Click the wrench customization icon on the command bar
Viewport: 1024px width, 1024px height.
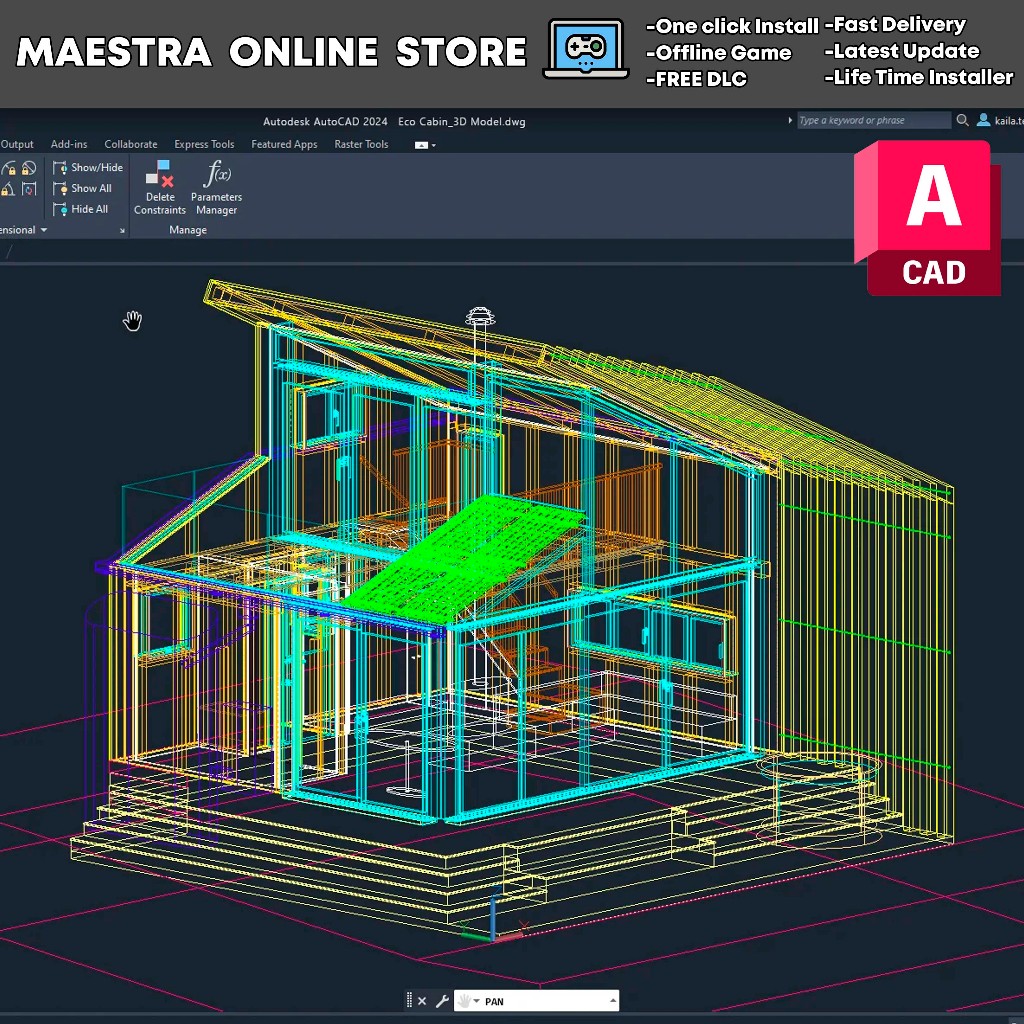[x=441, y=1000]
